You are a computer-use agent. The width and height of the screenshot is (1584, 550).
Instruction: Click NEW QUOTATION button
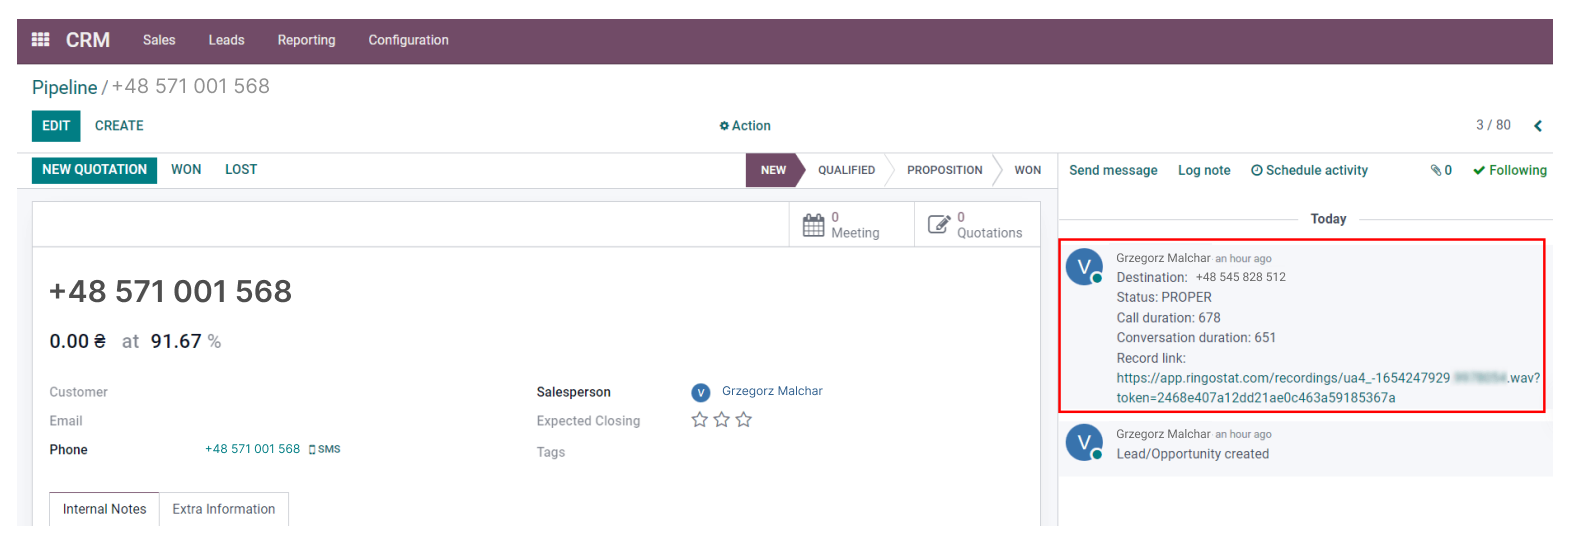pos(94,170)
